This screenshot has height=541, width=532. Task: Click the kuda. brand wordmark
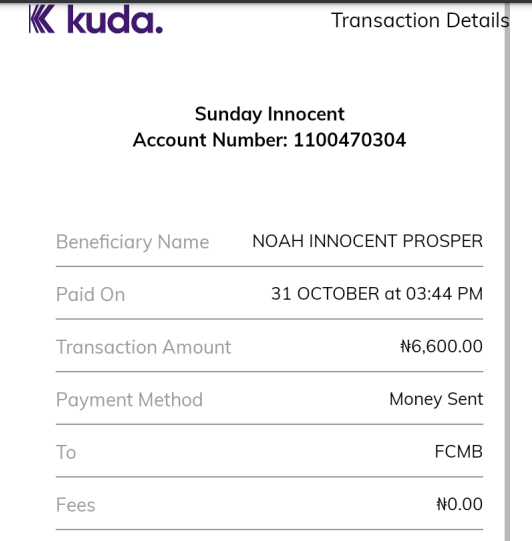115,19
